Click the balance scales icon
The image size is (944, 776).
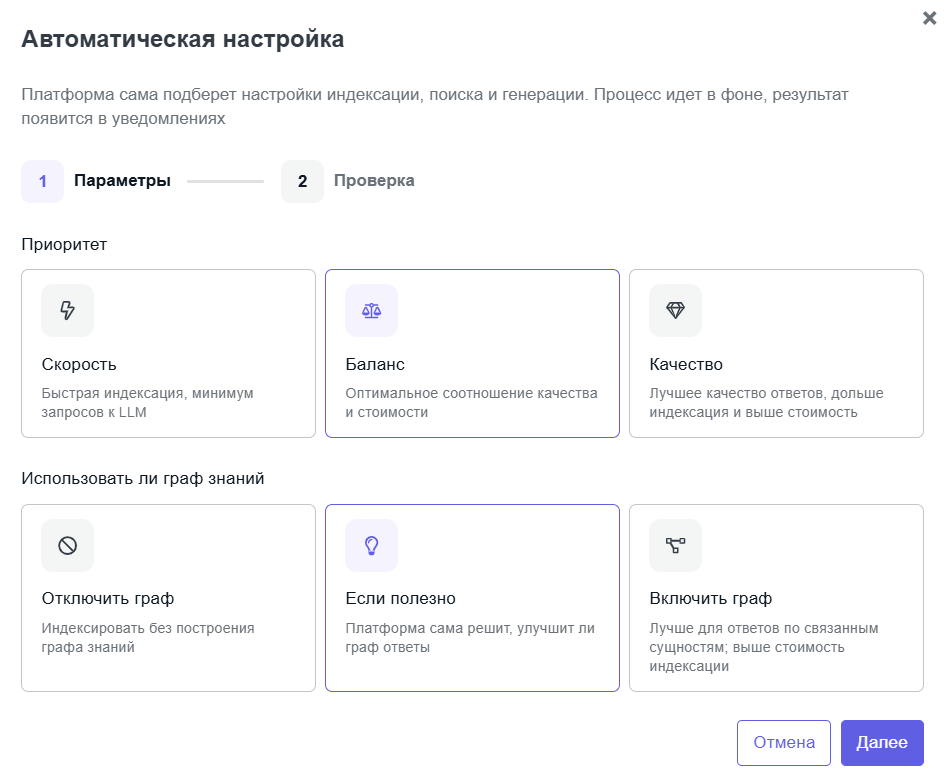click(x=371, y=310)
